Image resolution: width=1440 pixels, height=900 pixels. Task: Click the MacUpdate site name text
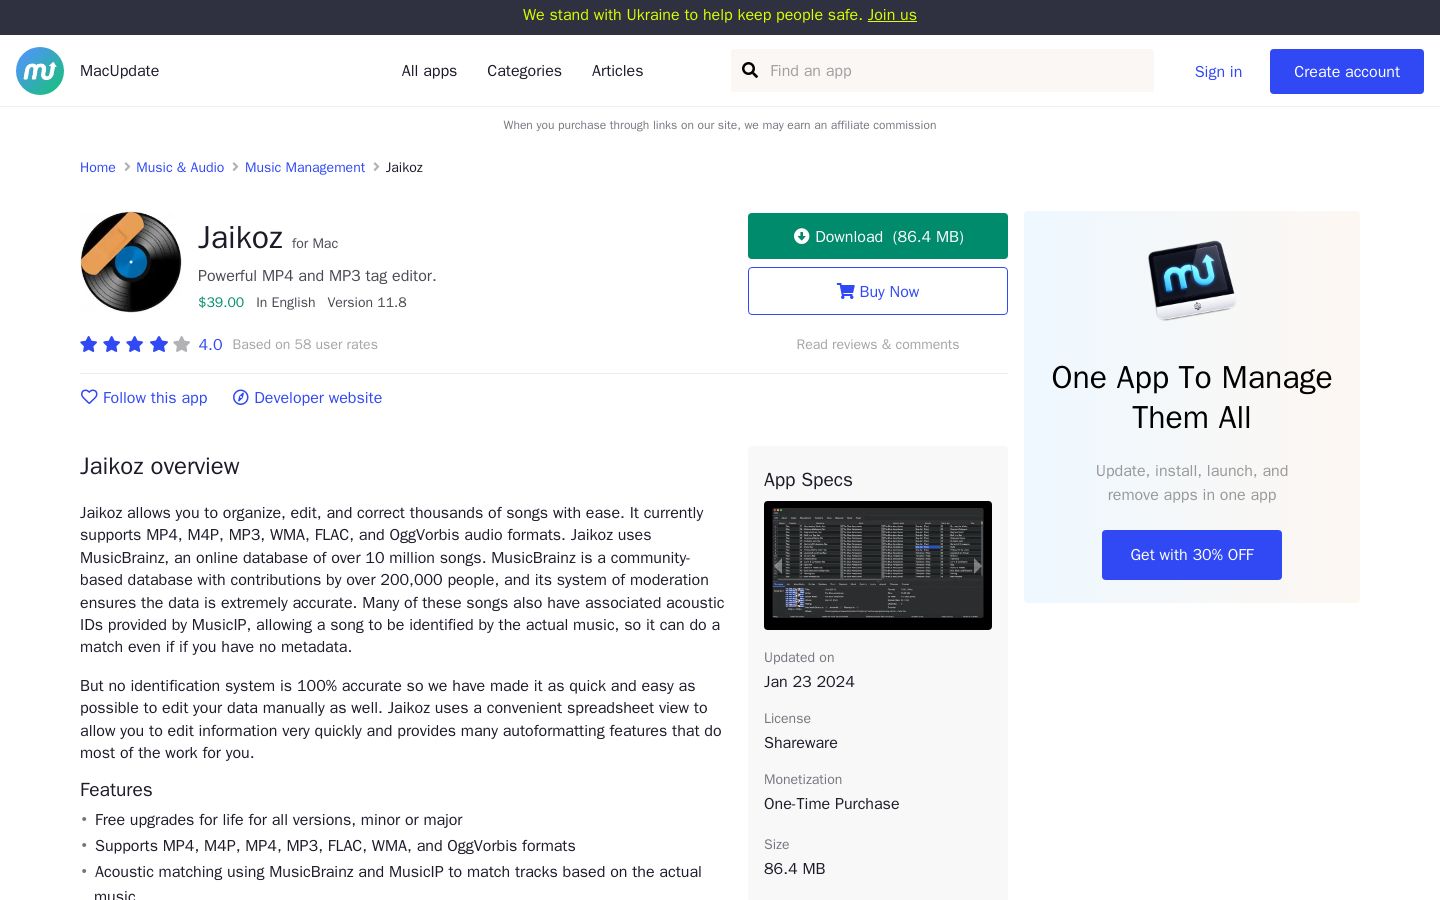(x=120, y=71)
